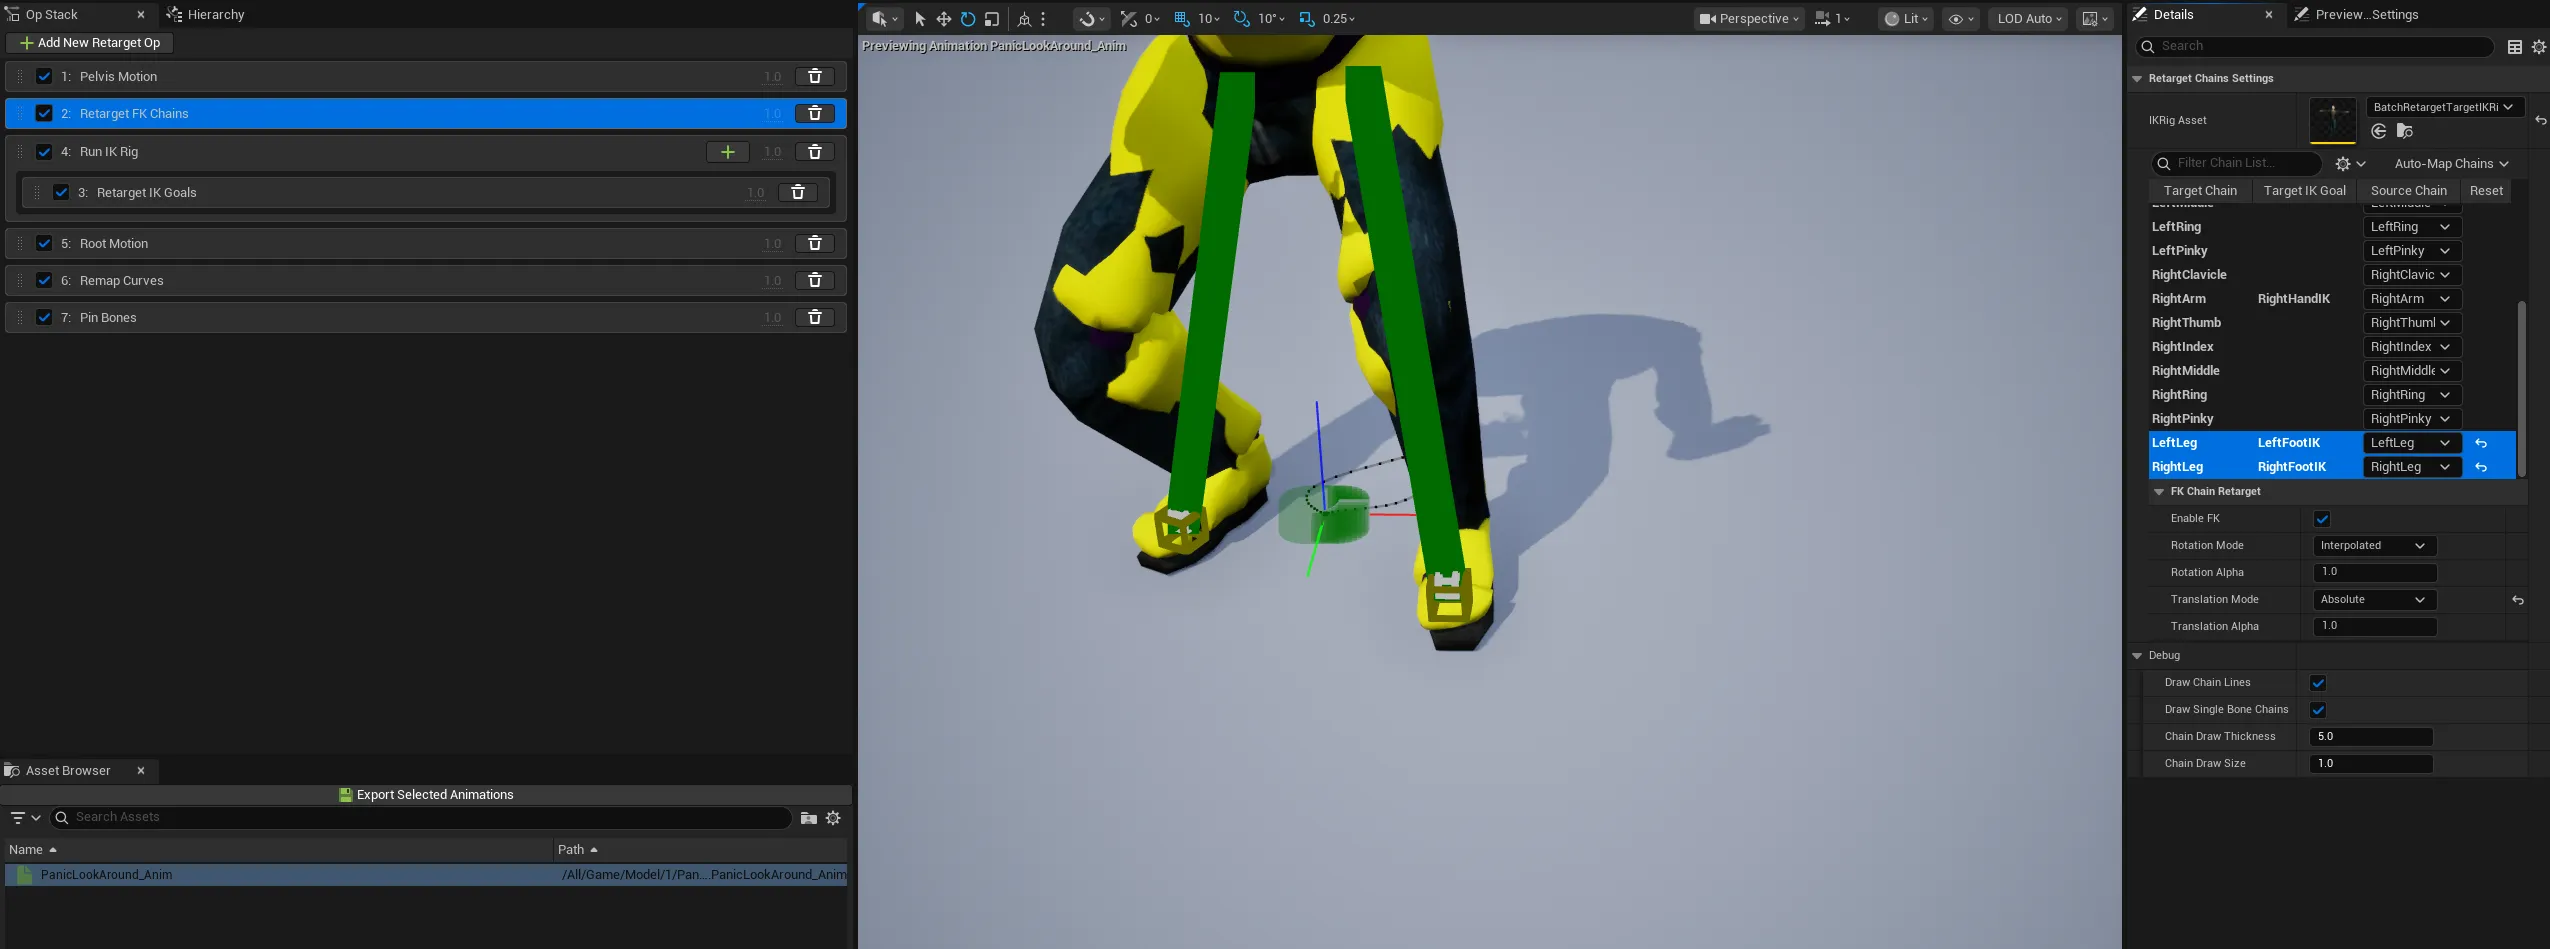The image size is (2550, 949).
Task: Open the viewport three-dot options menu
Action: pos(1043,19)
